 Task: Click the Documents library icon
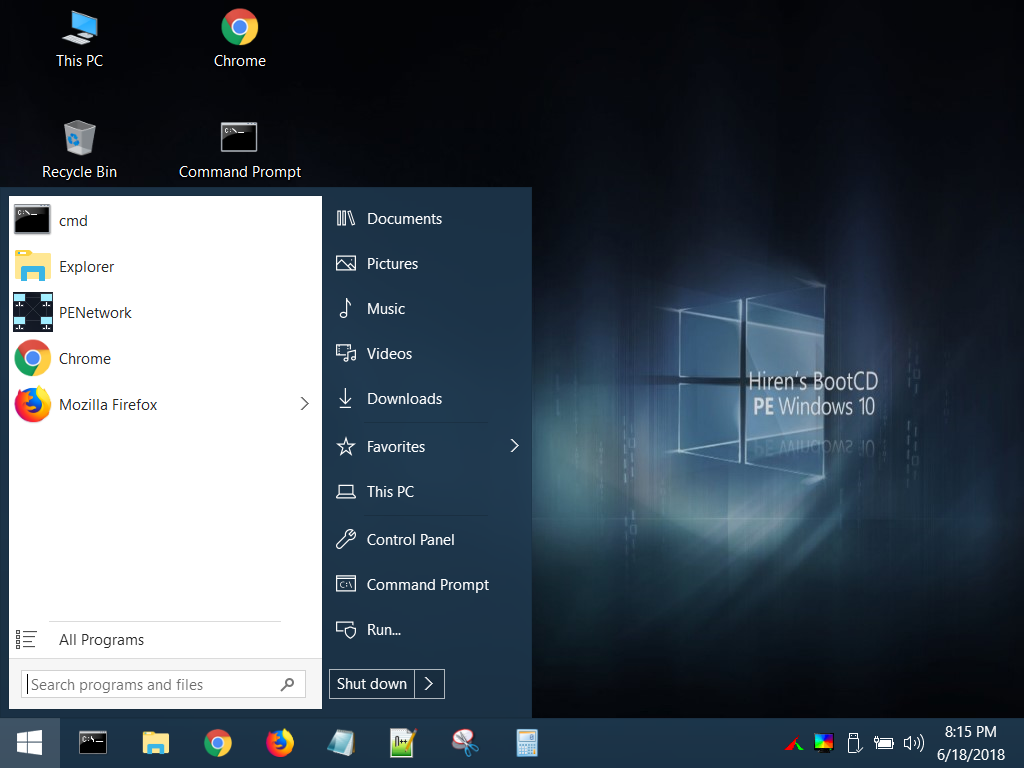(x=345, y=218)
